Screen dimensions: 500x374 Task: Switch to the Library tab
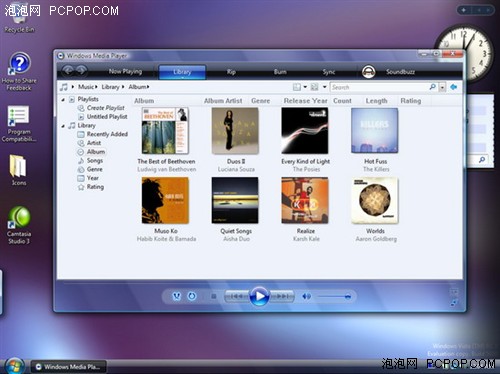point(182,72)
